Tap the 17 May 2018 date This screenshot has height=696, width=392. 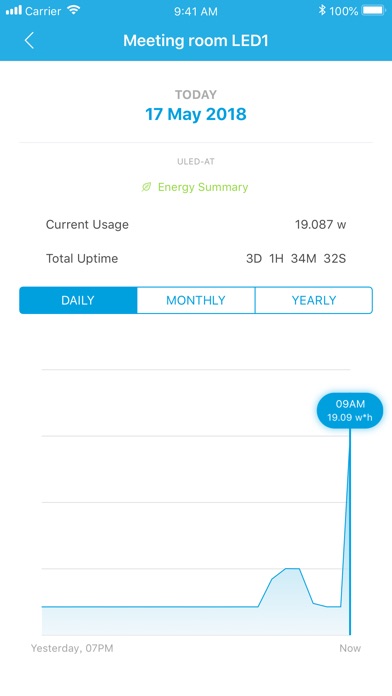[x=196, y=114]
